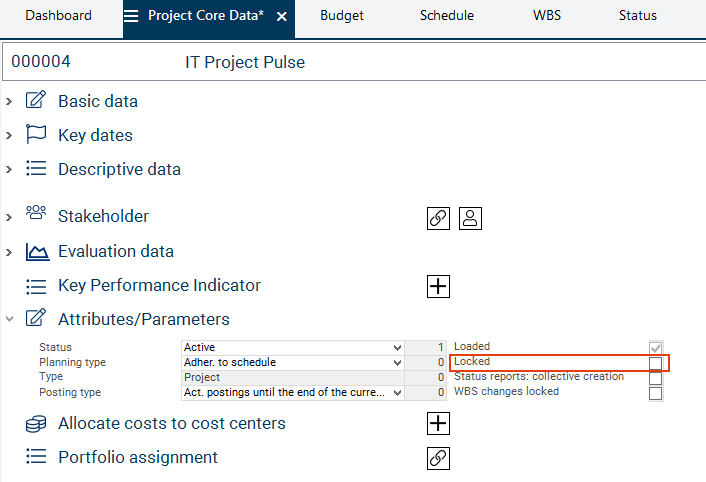Open the Schedule tab
The height and width of the screenshot is (482, 706).
coord(447,16)
